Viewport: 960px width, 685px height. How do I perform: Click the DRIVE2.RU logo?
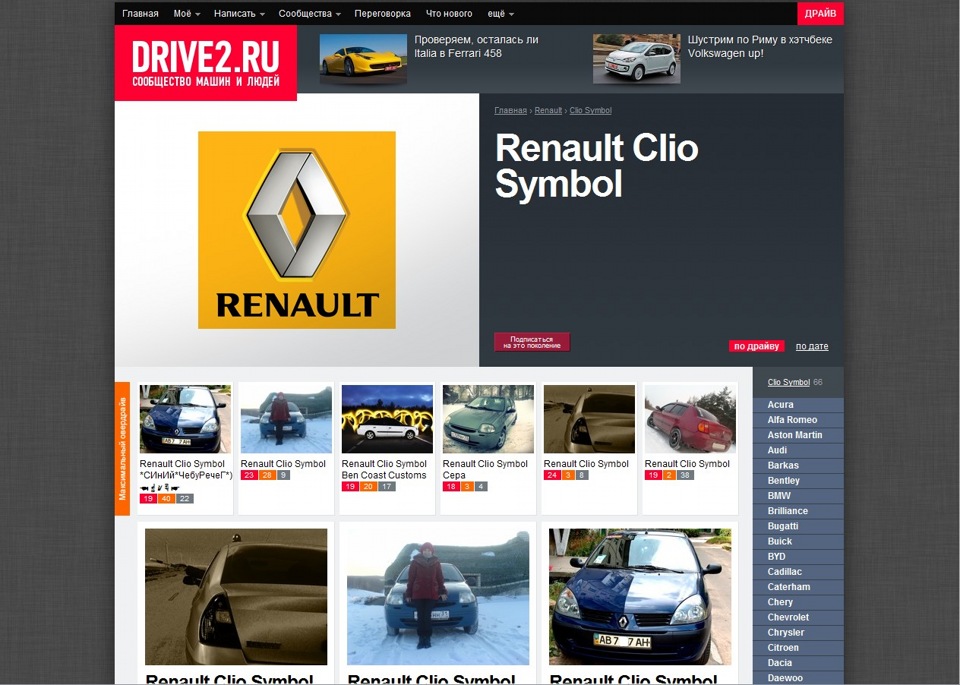[206, 62]
